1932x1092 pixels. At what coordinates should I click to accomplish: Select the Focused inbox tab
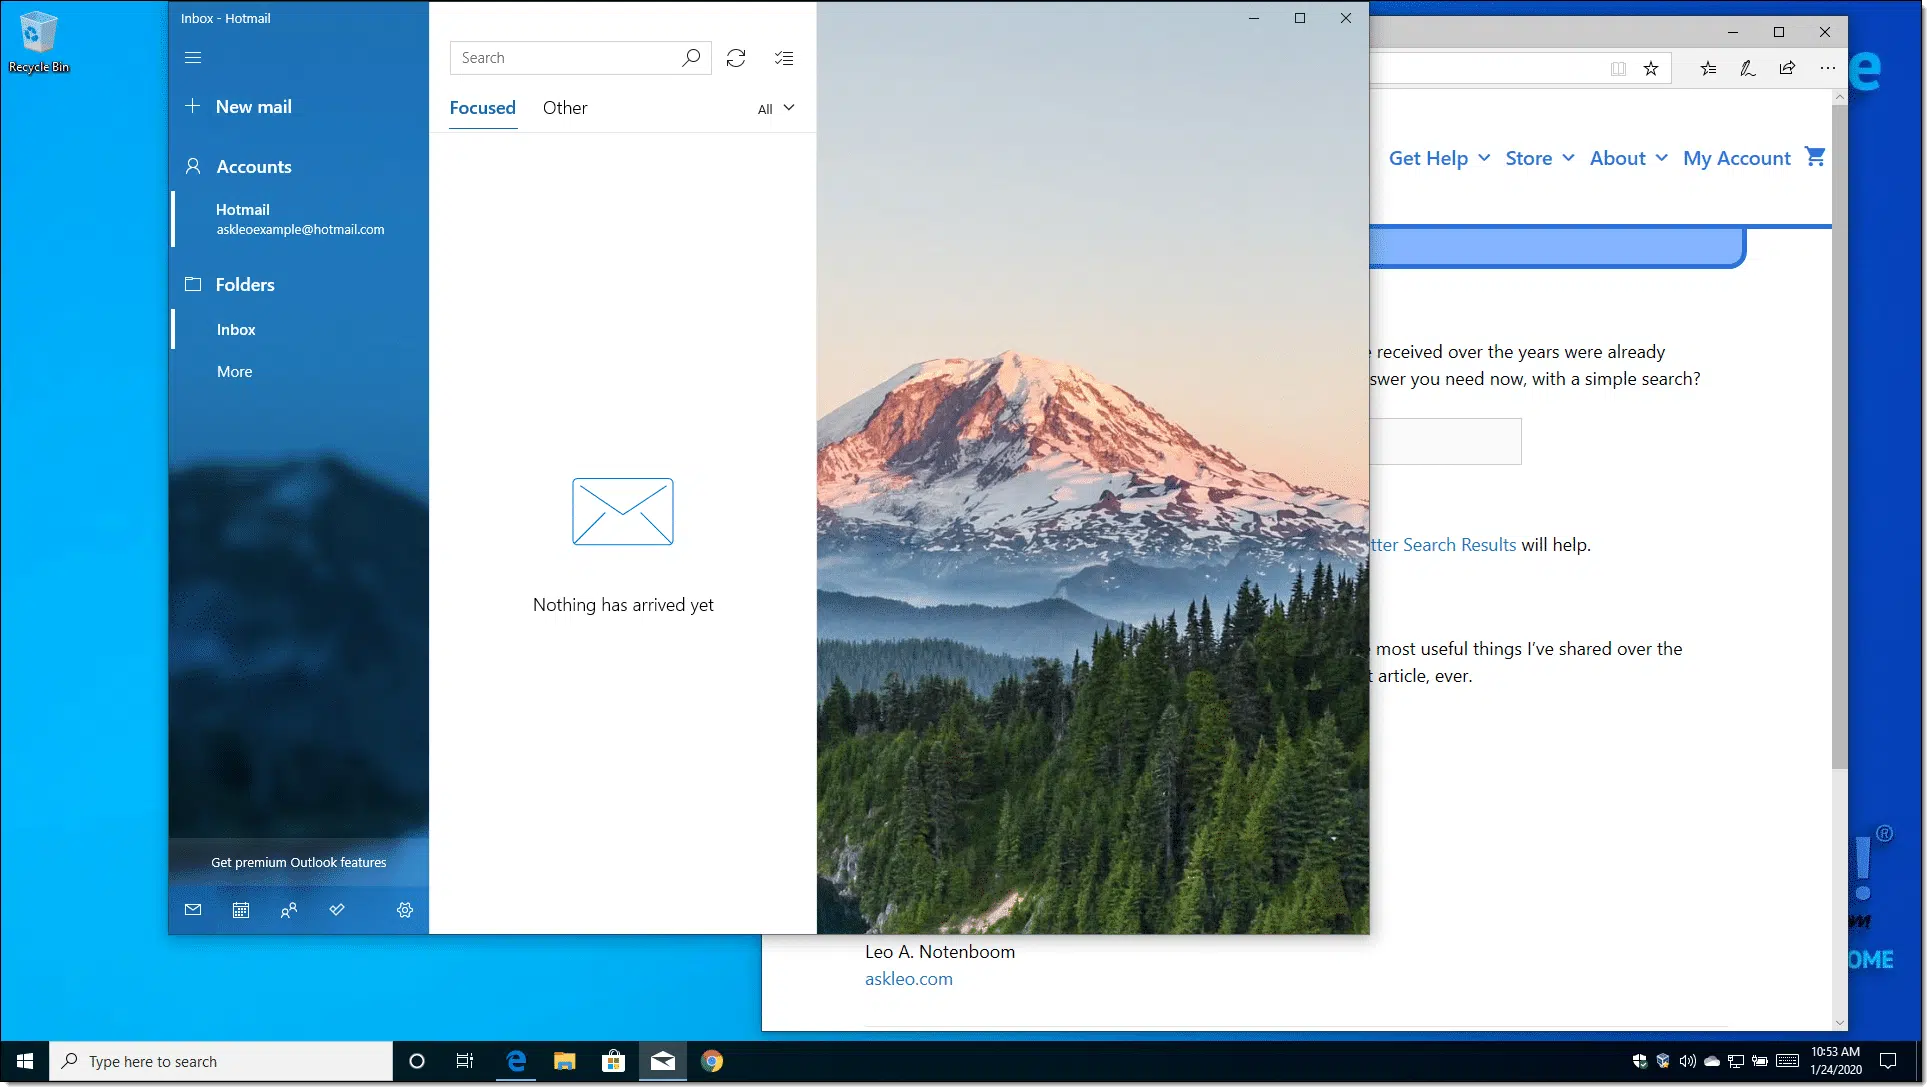tap(482, 108)
